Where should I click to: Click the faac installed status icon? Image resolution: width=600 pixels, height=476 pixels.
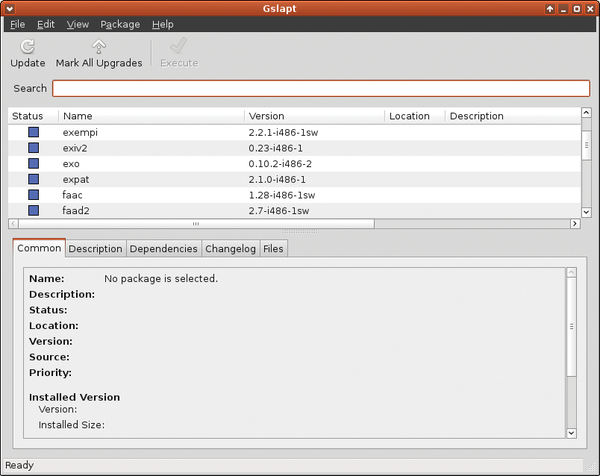pos(34,195)
